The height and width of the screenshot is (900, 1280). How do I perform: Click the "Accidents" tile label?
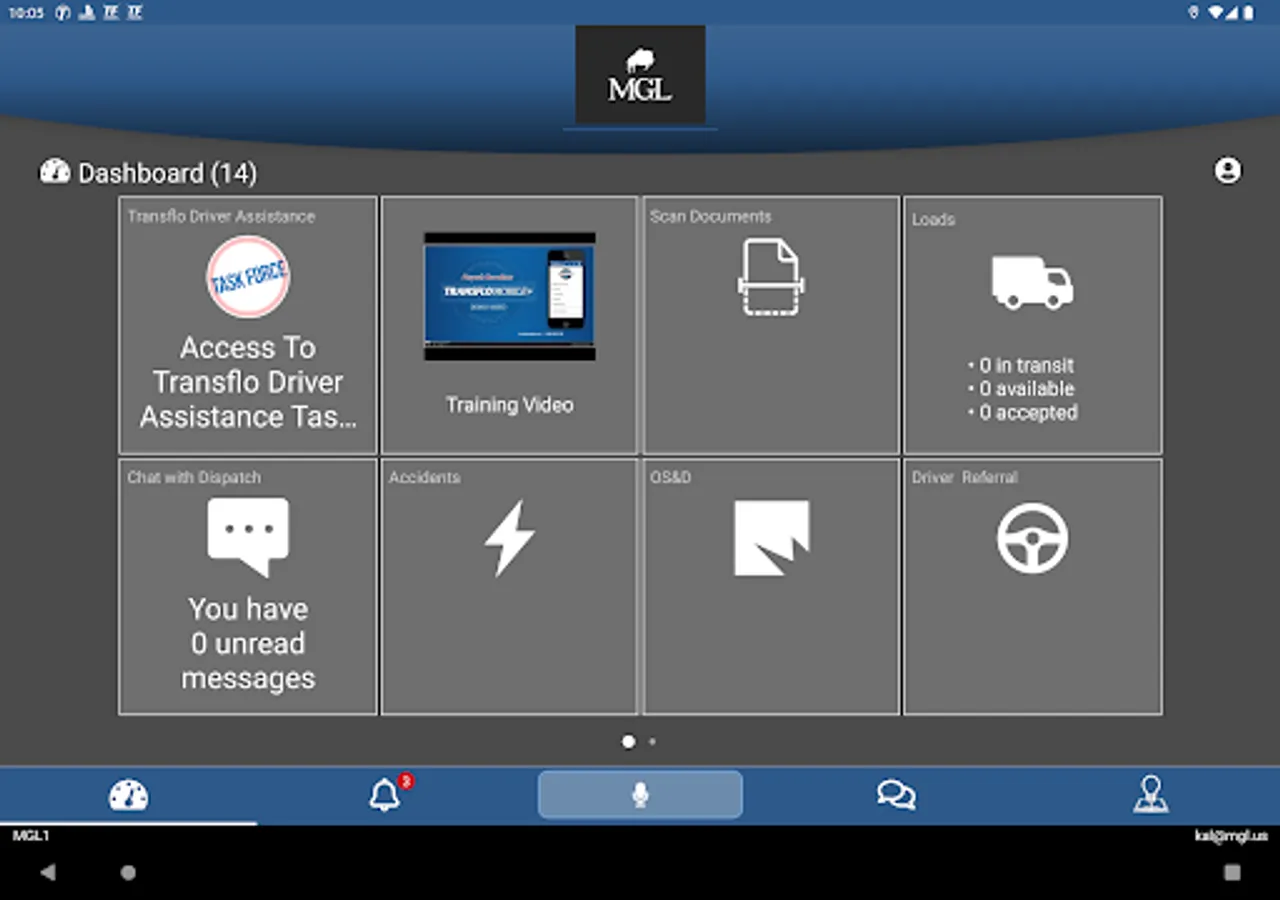(425, 477)
